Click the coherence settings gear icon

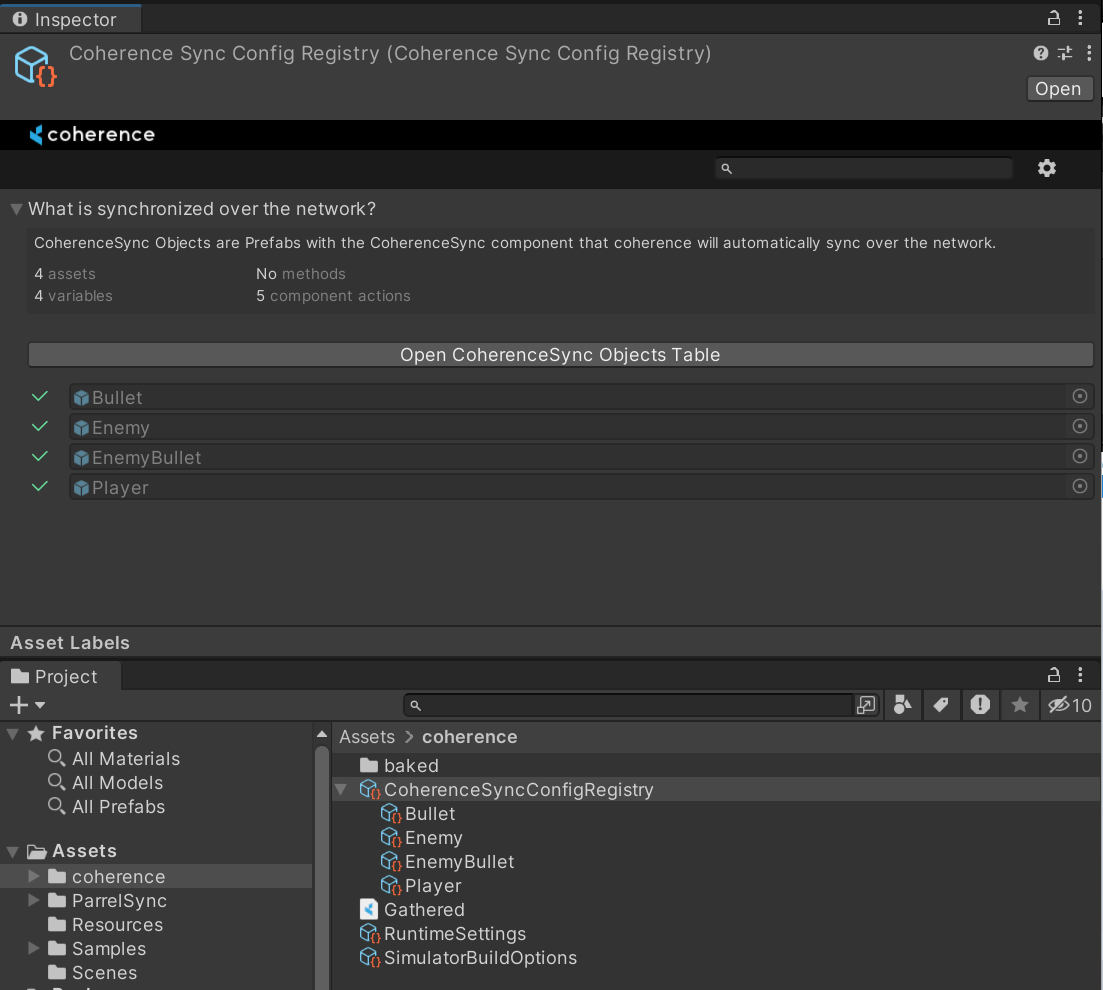[x=1046, y=168]
